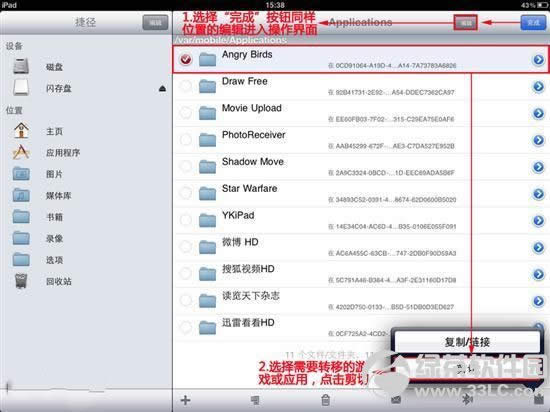
Task: Click the Draw Free folder icon
Action: [x=207, y=86]
